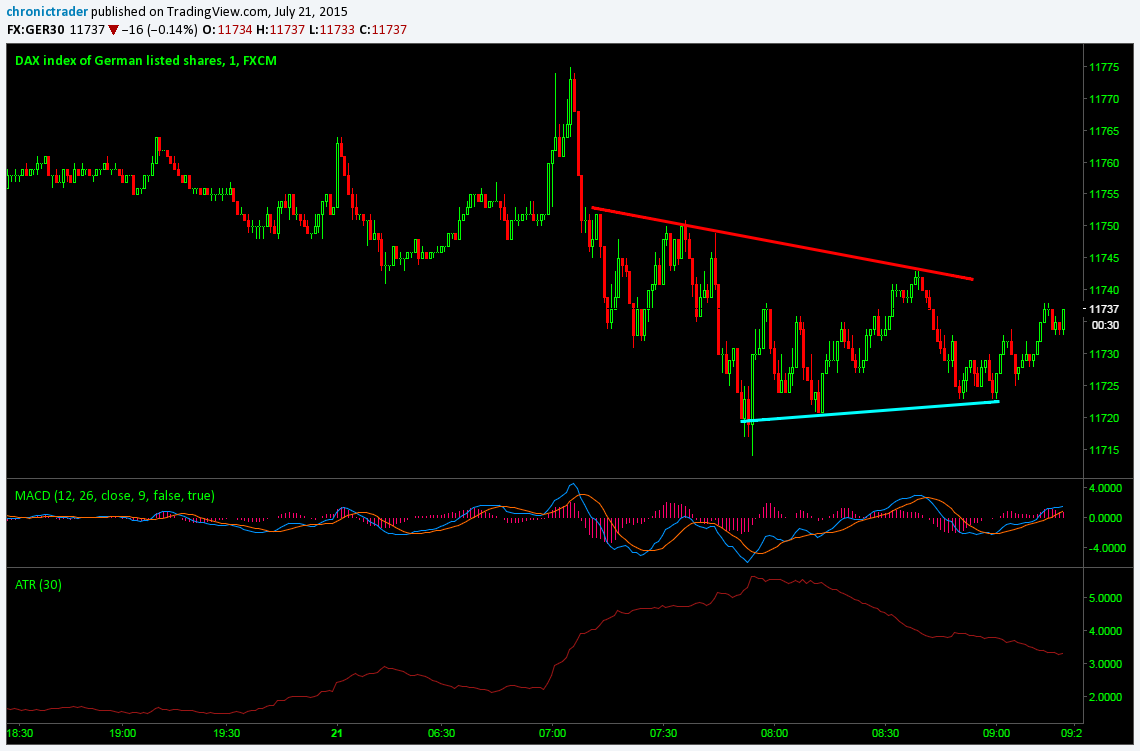Click the 07:00 time axis label
This screenshot has height=751, width=1140.
552,733
